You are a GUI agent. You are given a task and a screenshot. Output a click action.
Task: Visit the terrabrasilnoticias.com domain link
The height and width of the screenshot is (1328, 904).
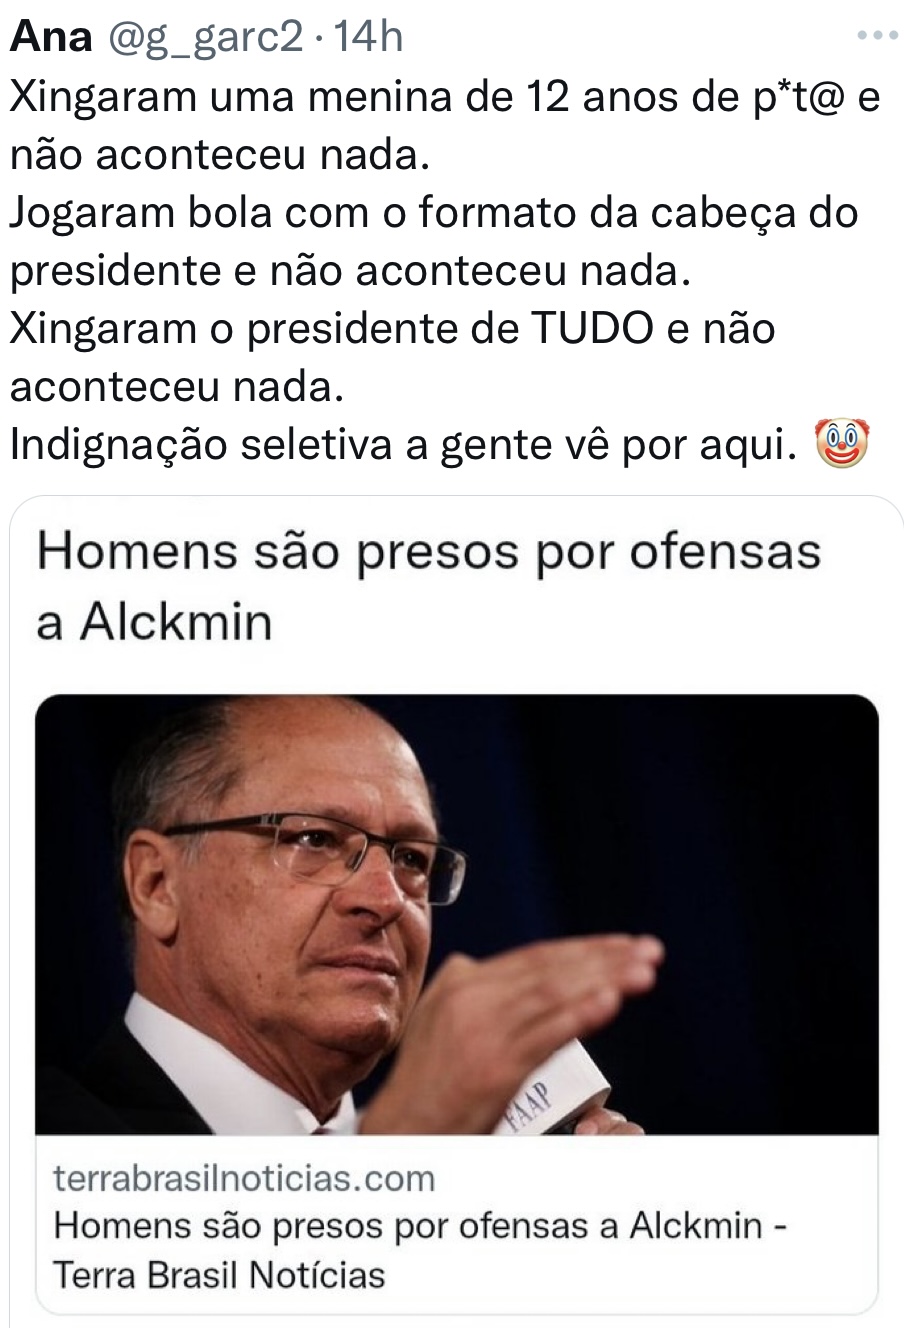(244, 1178)
